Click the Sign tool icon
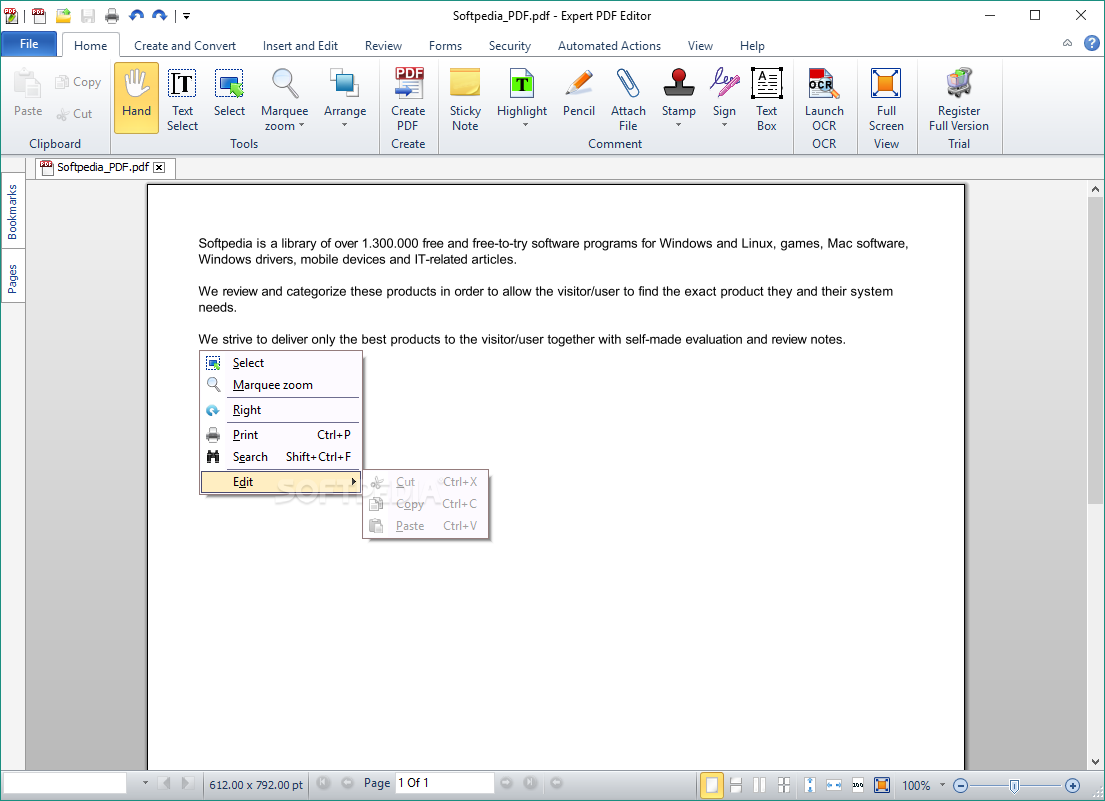The width and height of the screenshot is (1105, 801). click(724, 83)
